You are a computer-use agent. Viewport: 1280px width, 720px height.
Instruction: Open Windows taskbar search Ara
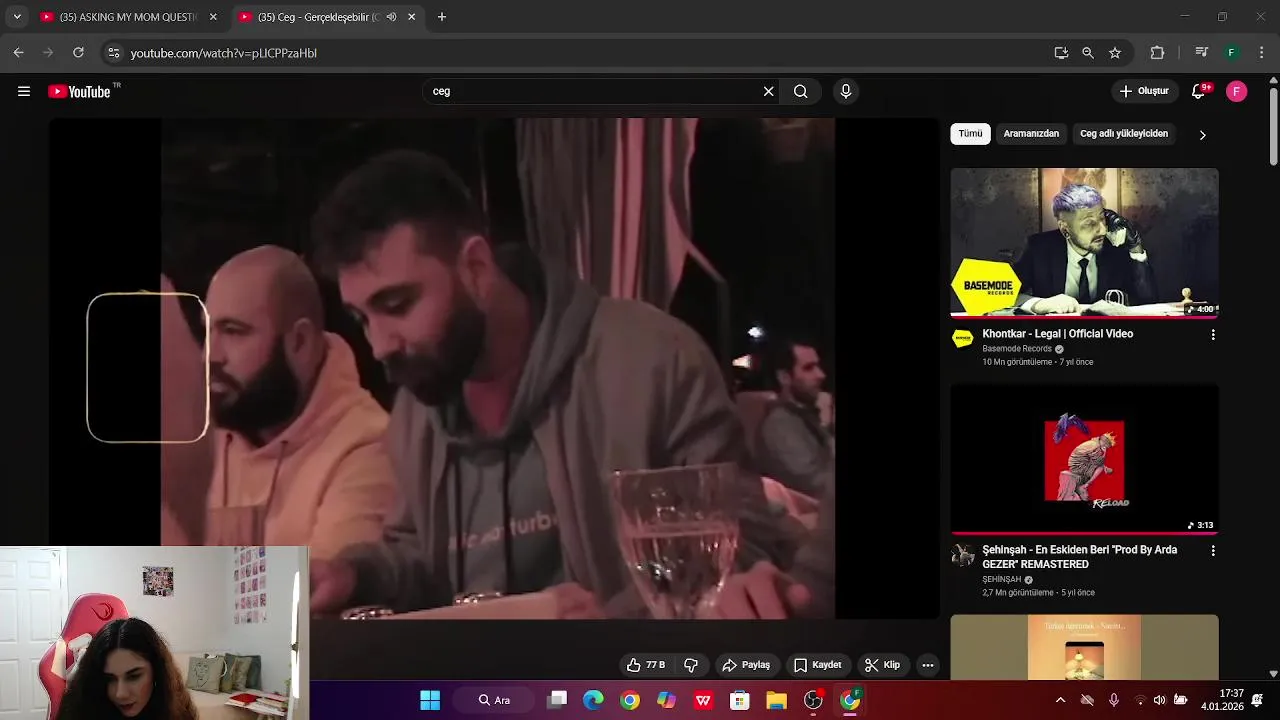point(495,700)
